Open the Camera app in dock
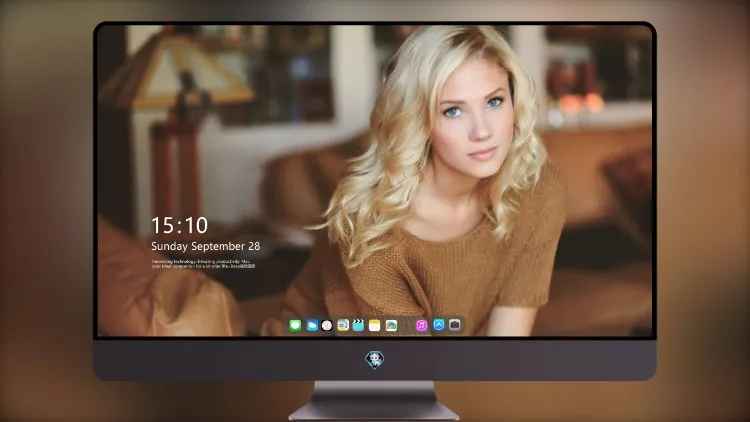750x422 pixels. 455,325
